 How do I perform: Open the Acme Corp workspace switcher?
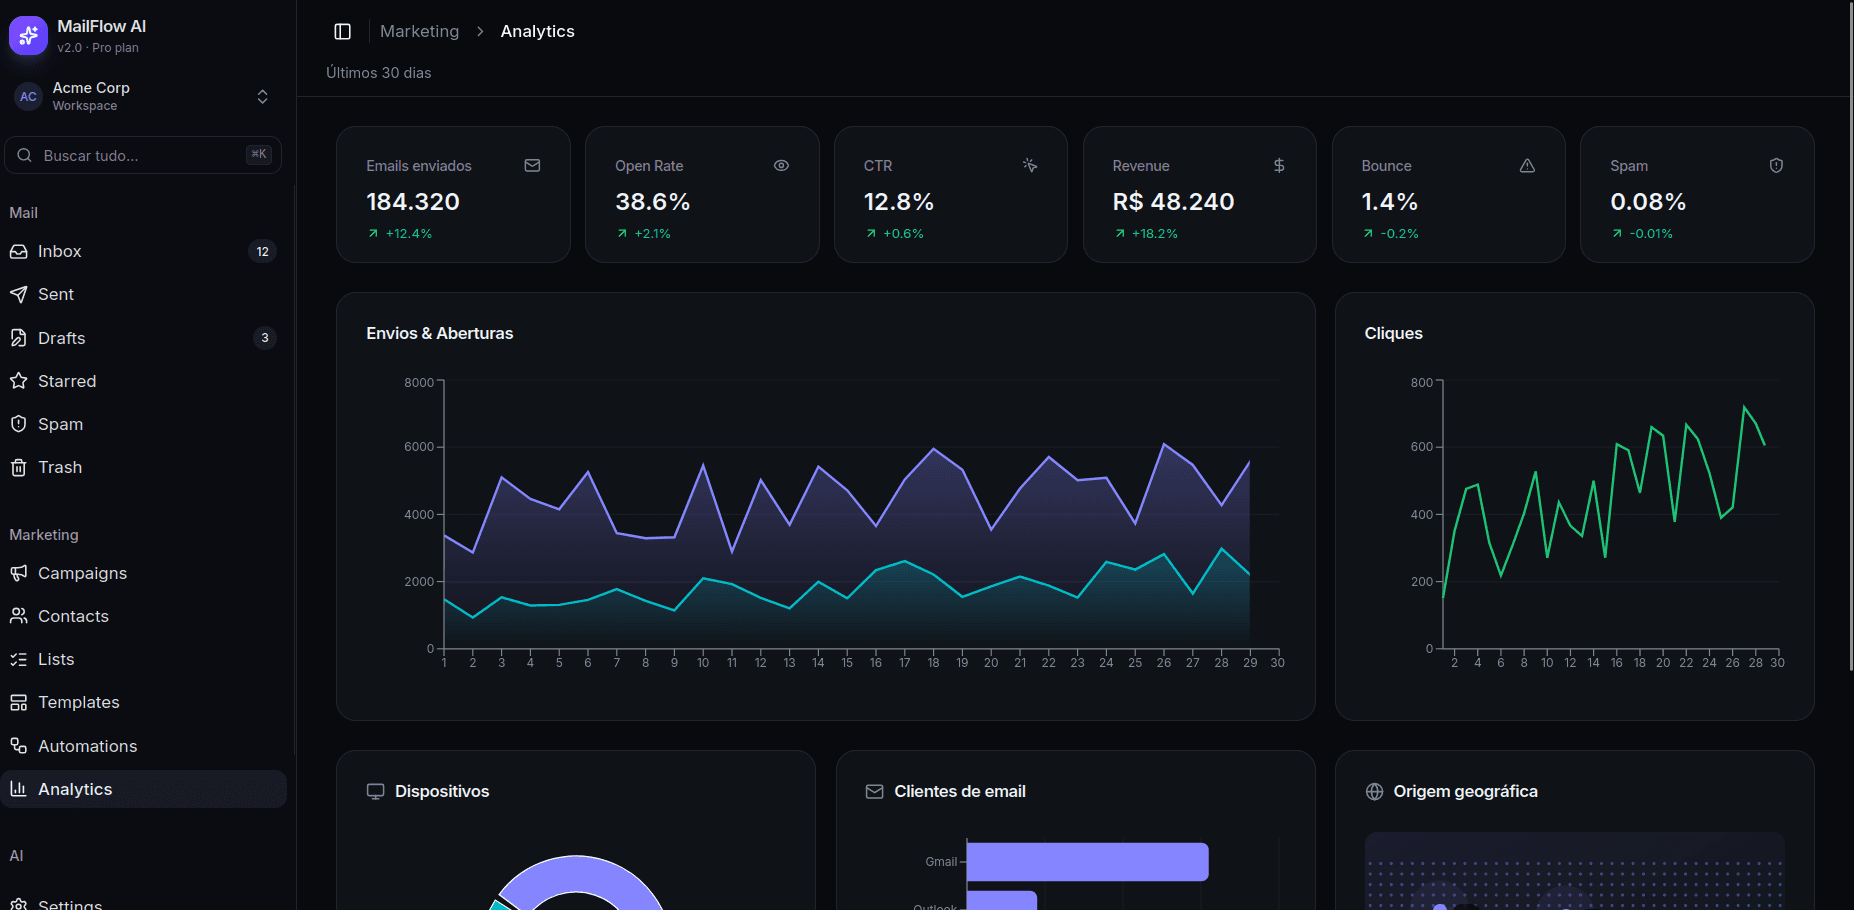[x=143, y=97]
